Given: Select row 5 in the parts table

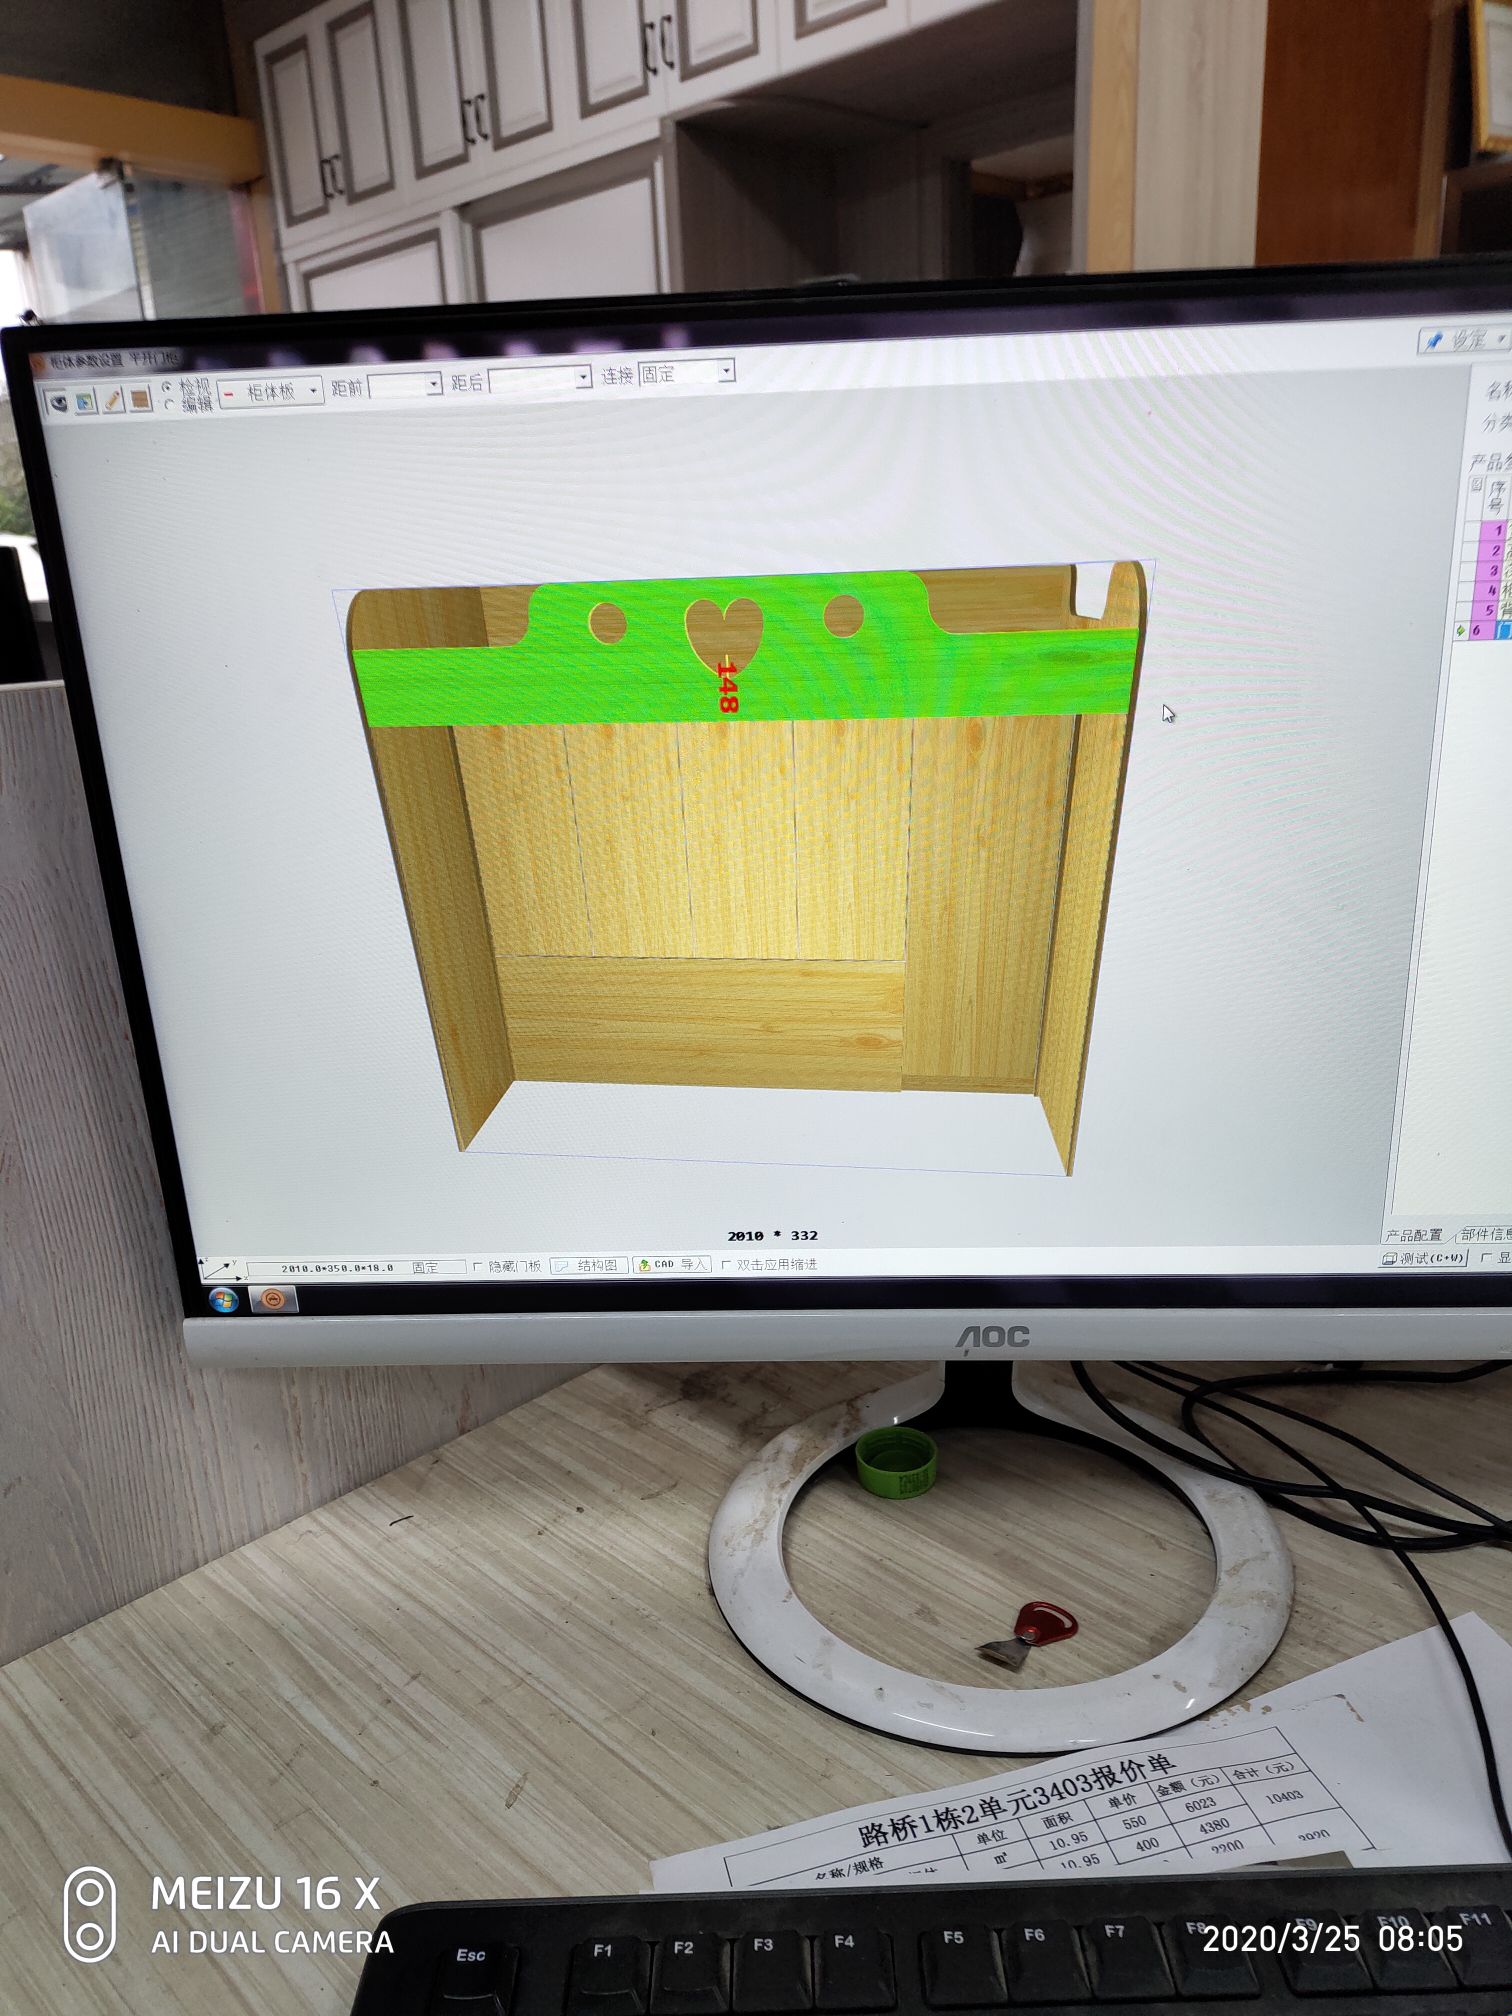Looking at the screenshot, I should click(1490, 610).
